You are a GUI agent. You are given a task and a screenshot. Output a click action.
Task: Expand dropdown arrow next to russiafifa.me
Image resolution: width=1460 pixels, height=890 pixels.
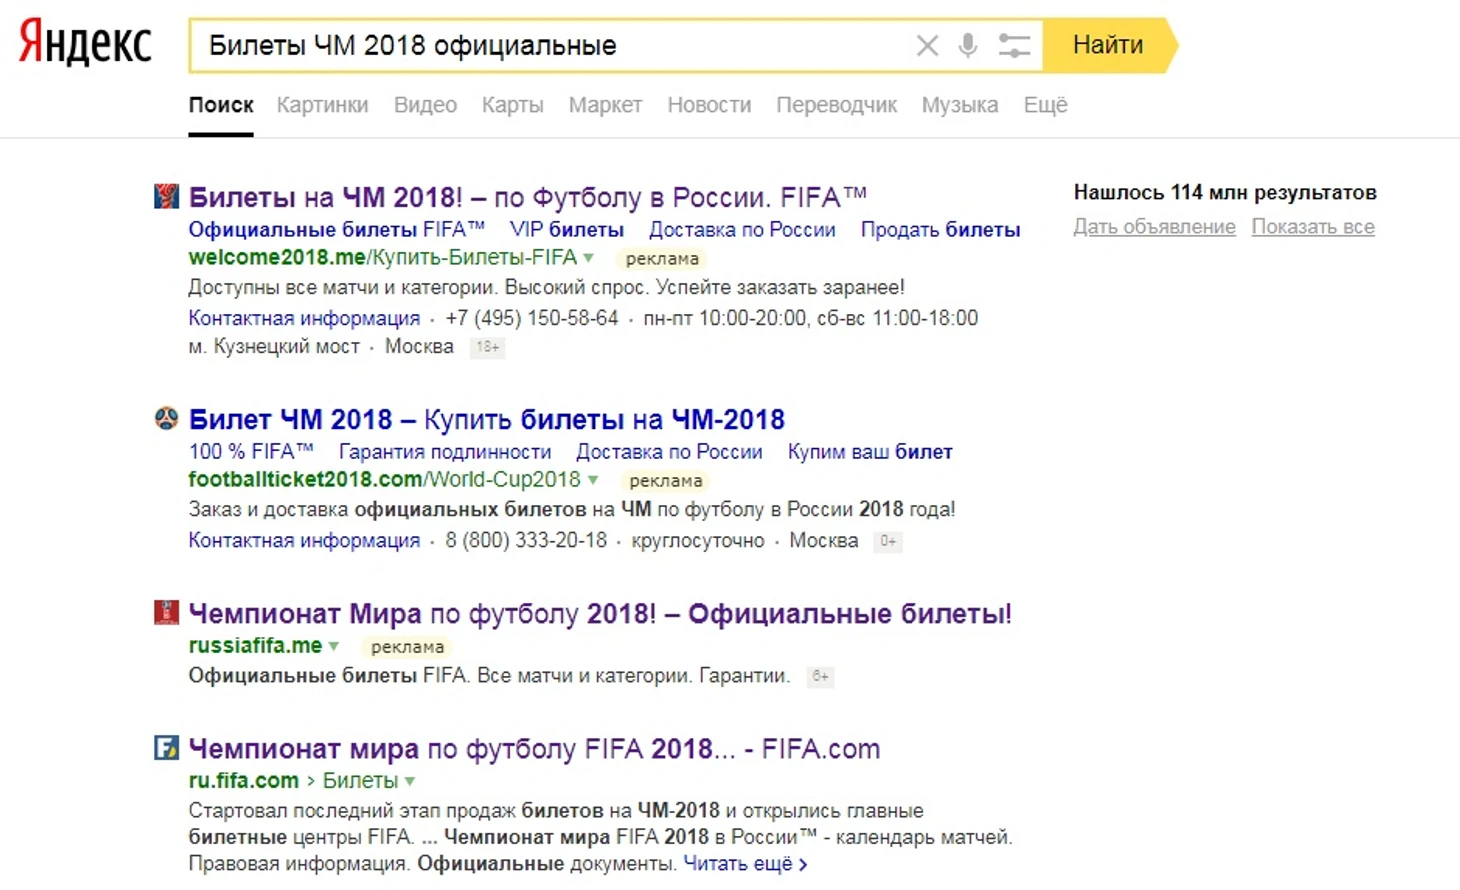[334, 646]
